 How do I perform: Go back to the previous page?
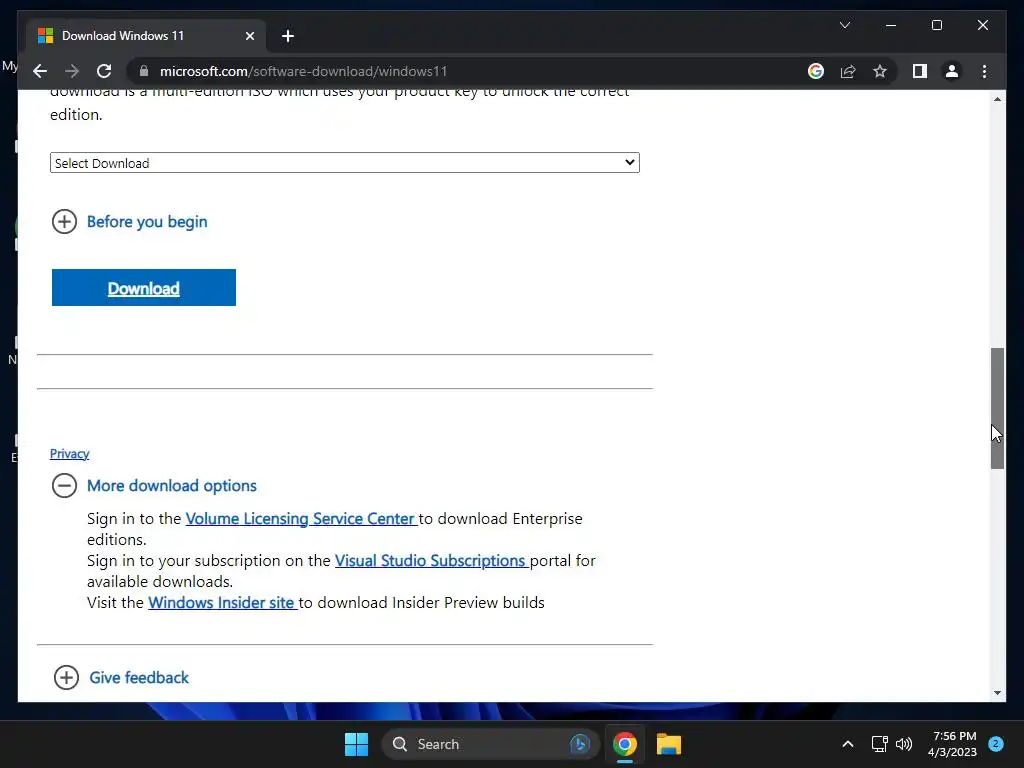40,71
